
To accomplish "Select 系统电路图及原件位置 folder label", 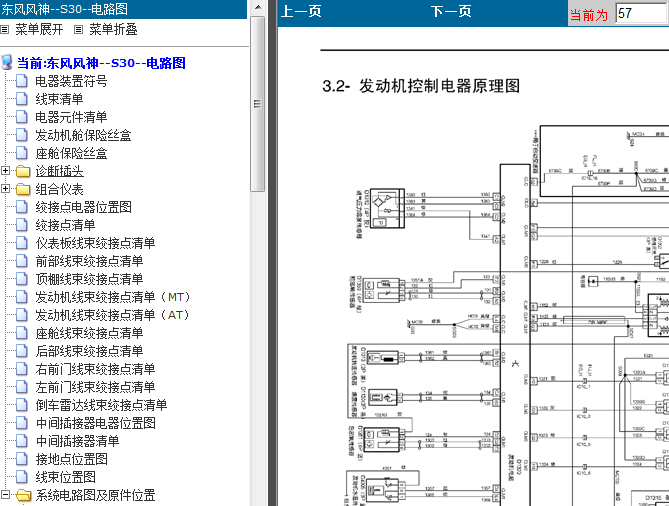I will 95,495.
